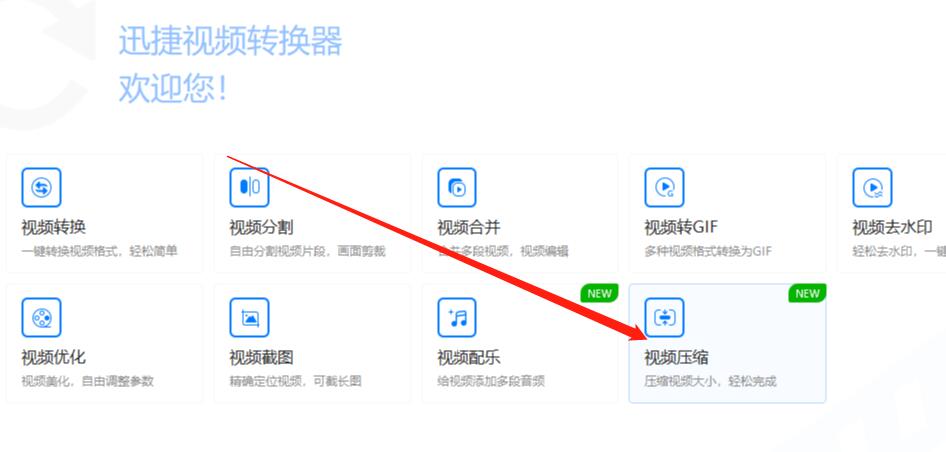Click the 视频截图 screenshot icon

249,318
